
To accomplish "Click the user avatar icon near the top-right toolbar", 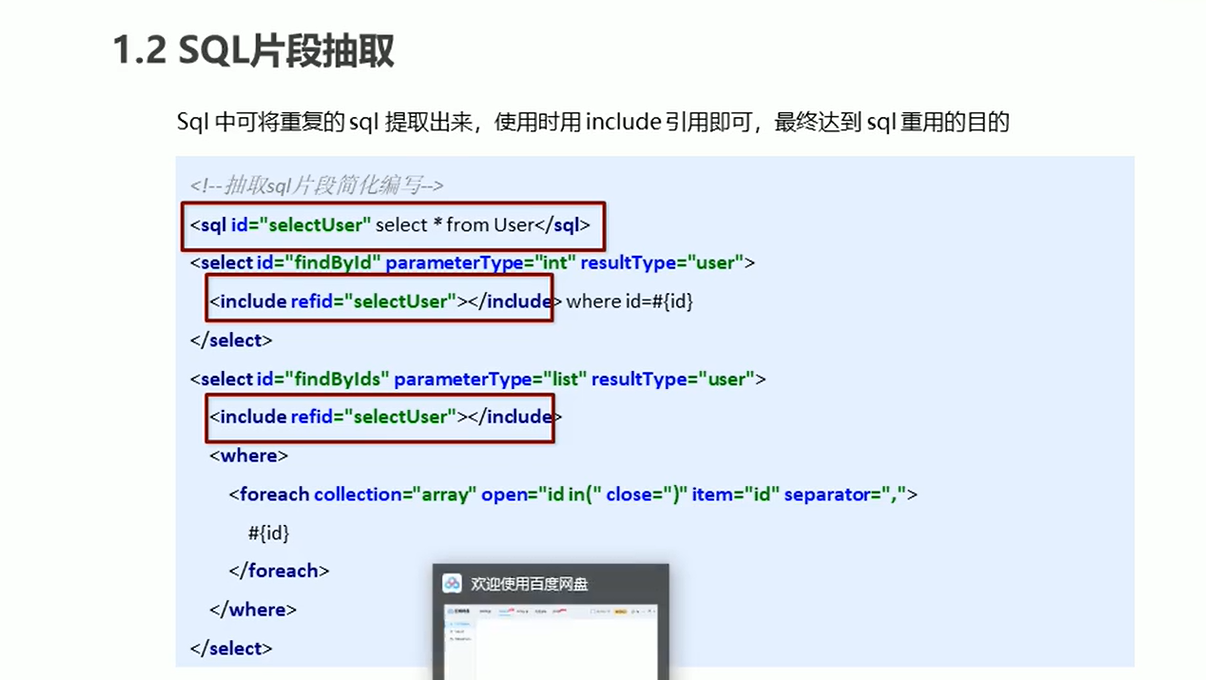I will pyautogui.click(x=638, y=611).
